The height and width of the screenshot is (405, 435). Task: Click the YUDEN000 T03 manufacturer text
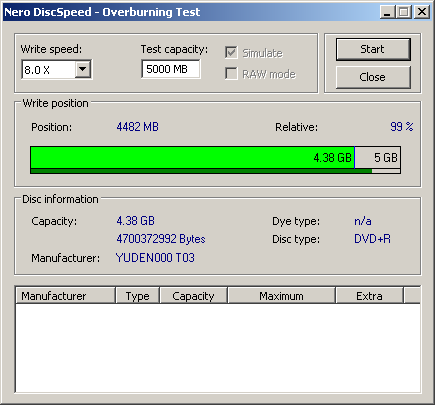[155, 258]
